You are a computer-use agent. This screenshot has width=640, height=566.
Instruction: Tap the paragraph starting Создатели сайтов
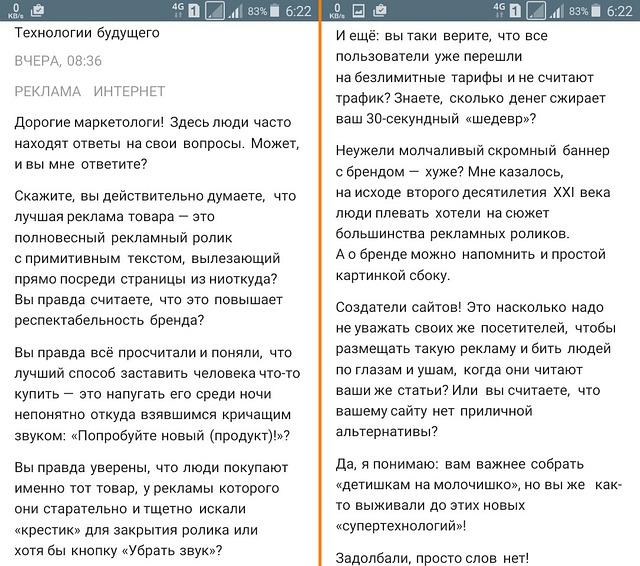point(476,369)
